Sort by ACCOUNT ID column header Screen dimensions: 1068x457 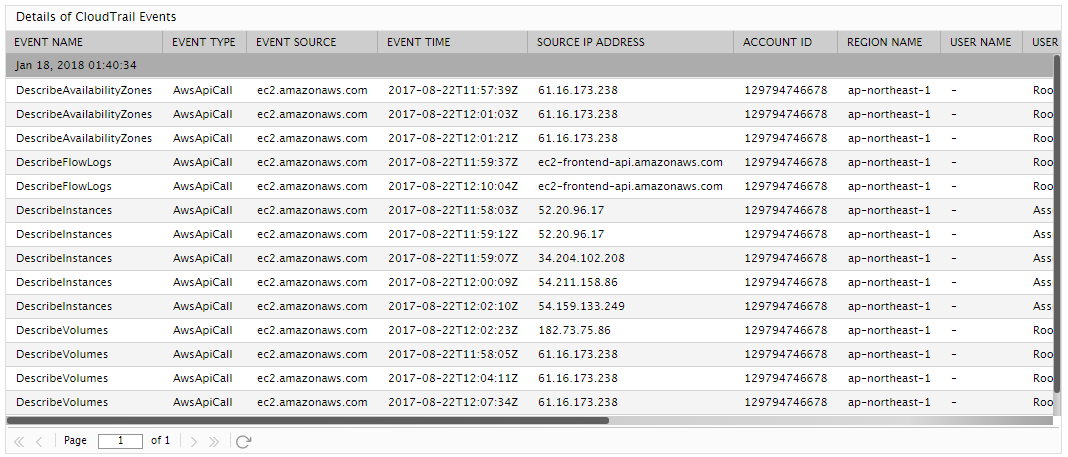coord(786,42)
